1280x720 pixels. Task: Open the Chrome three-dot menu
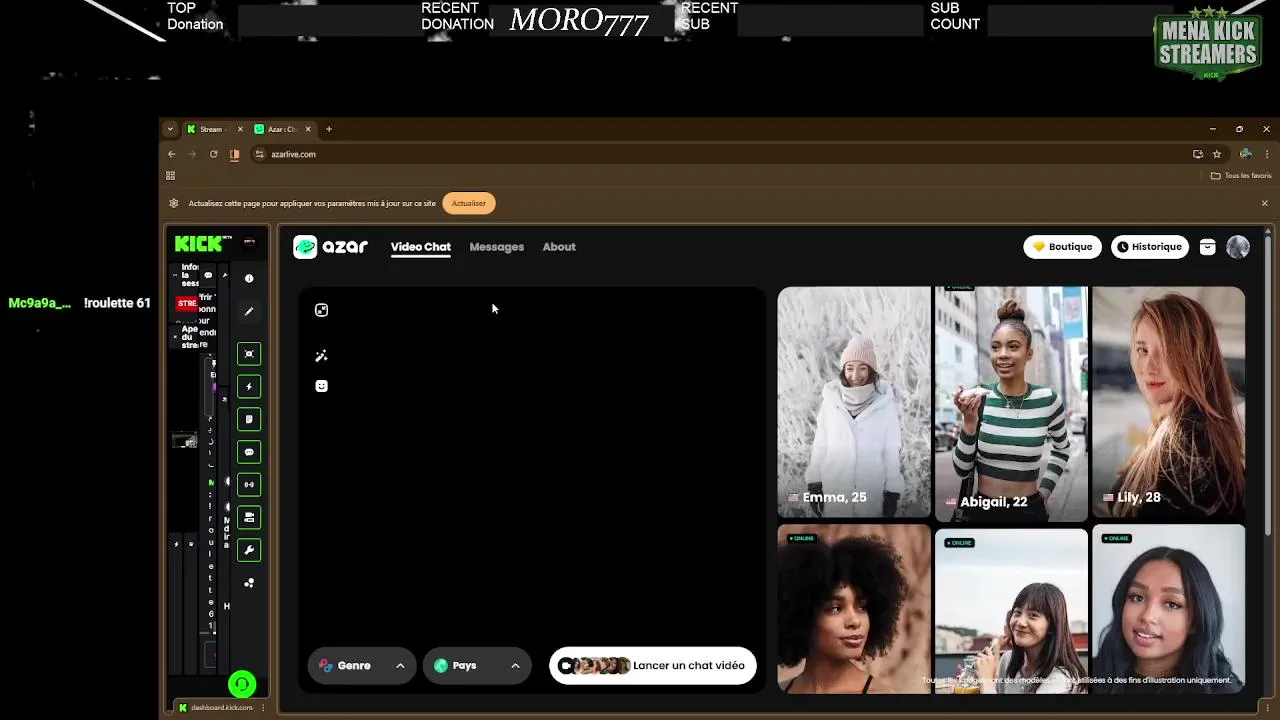1267,154
